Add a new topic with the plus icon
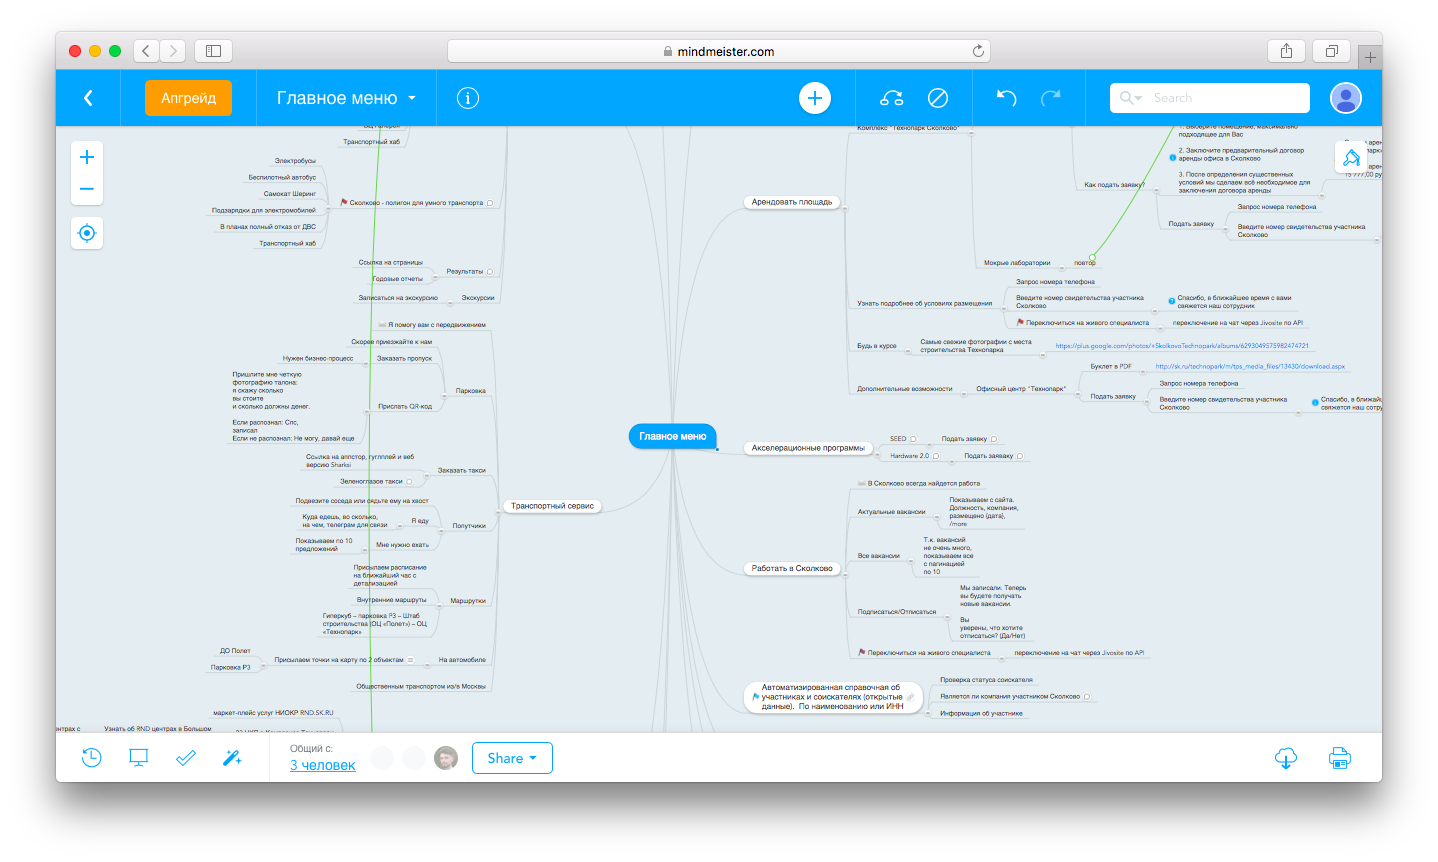 pos(815,98)
